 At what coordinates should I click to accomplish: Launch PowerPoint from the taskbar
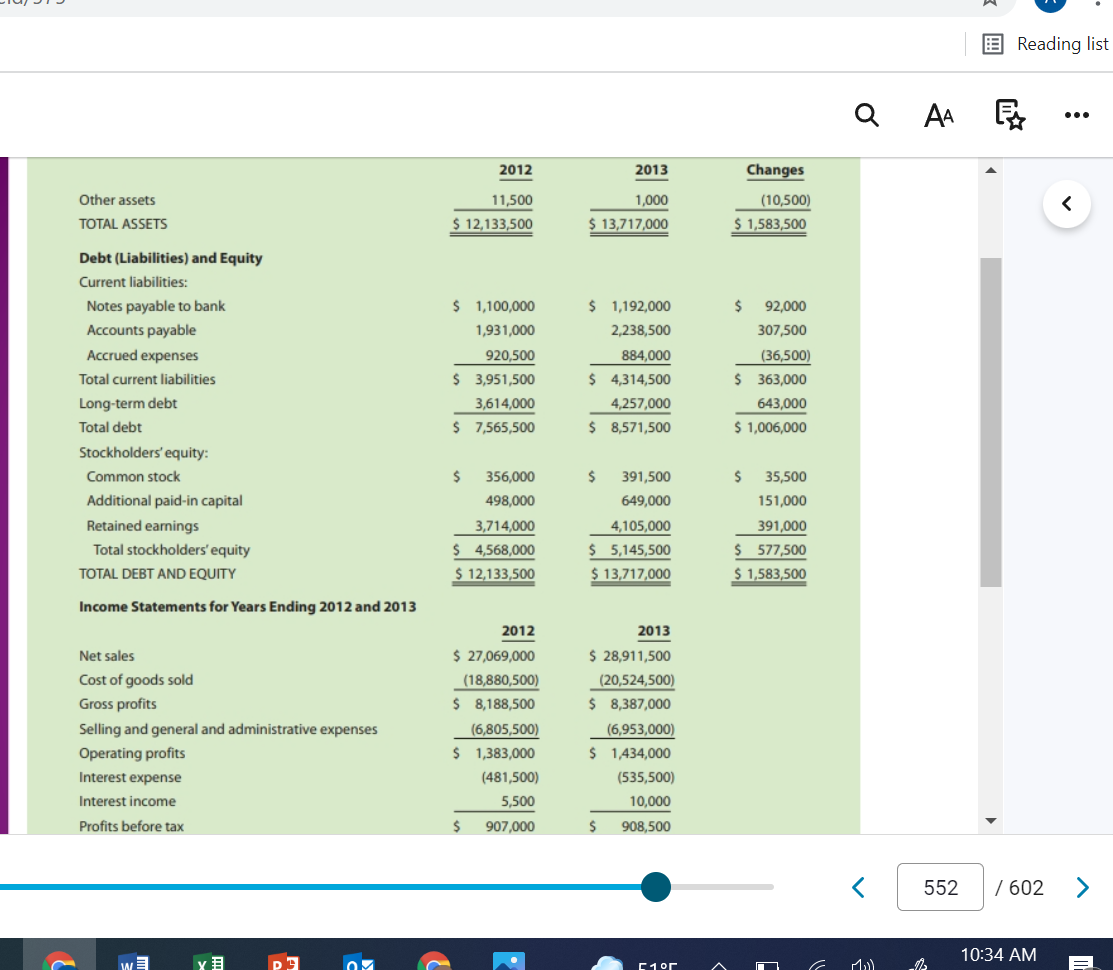(x=283, y=962)
